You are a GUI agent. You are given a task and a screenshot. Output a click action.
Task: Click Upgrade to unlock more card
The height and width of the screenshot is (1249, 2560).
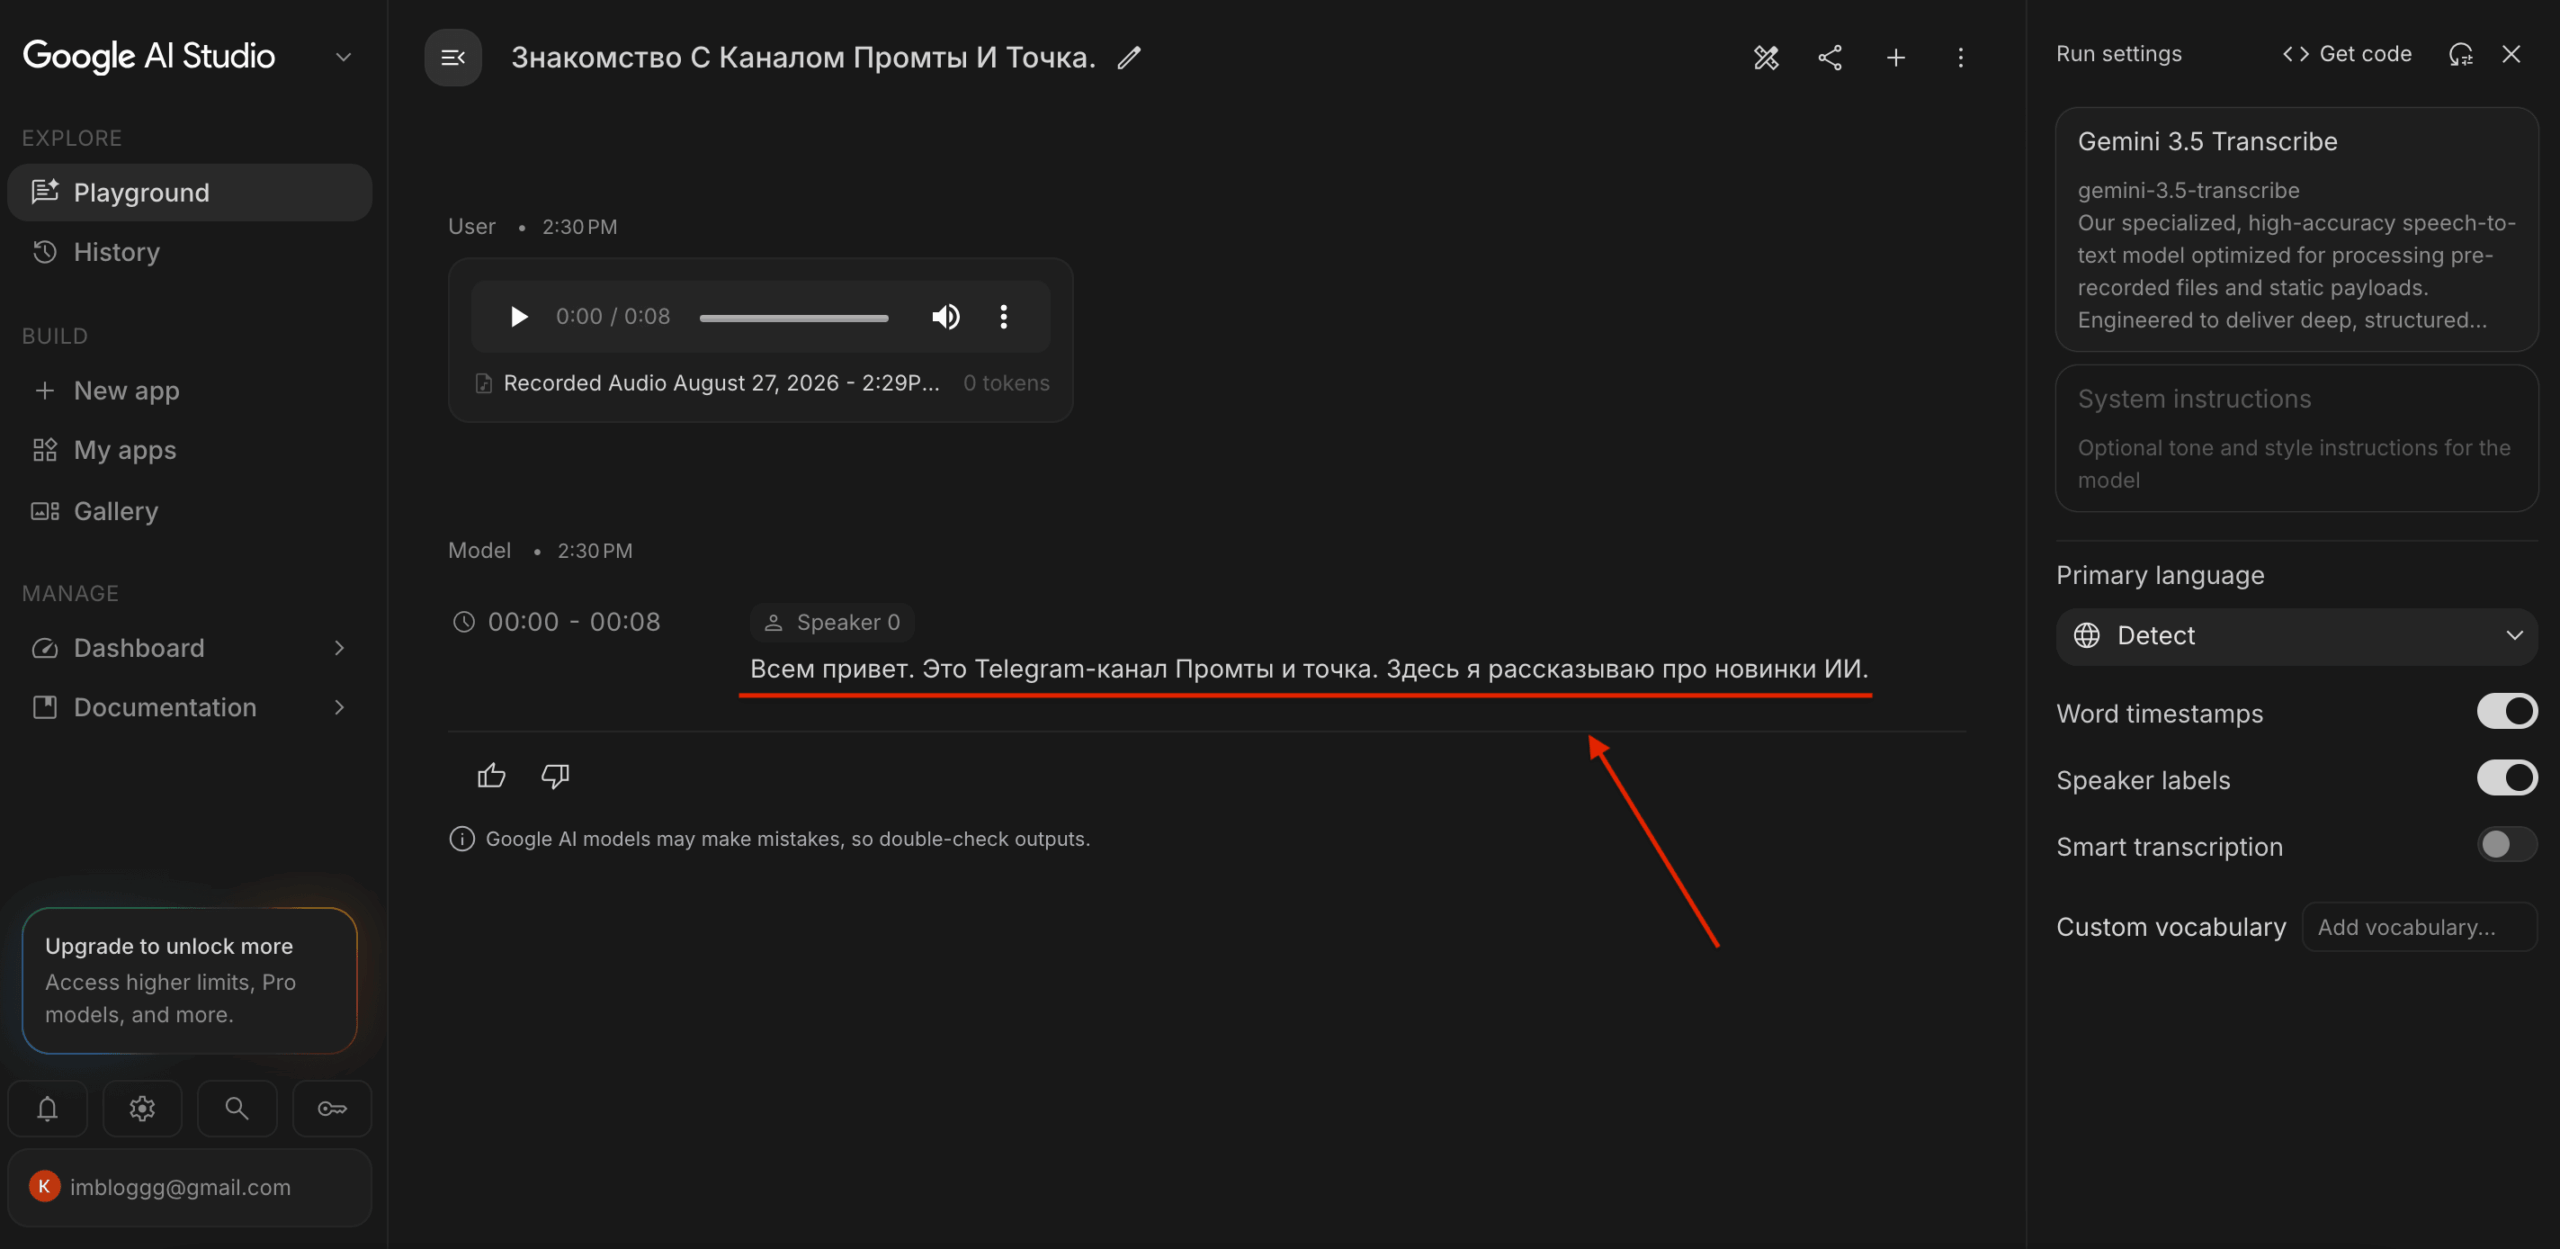[x=190, y=980]
